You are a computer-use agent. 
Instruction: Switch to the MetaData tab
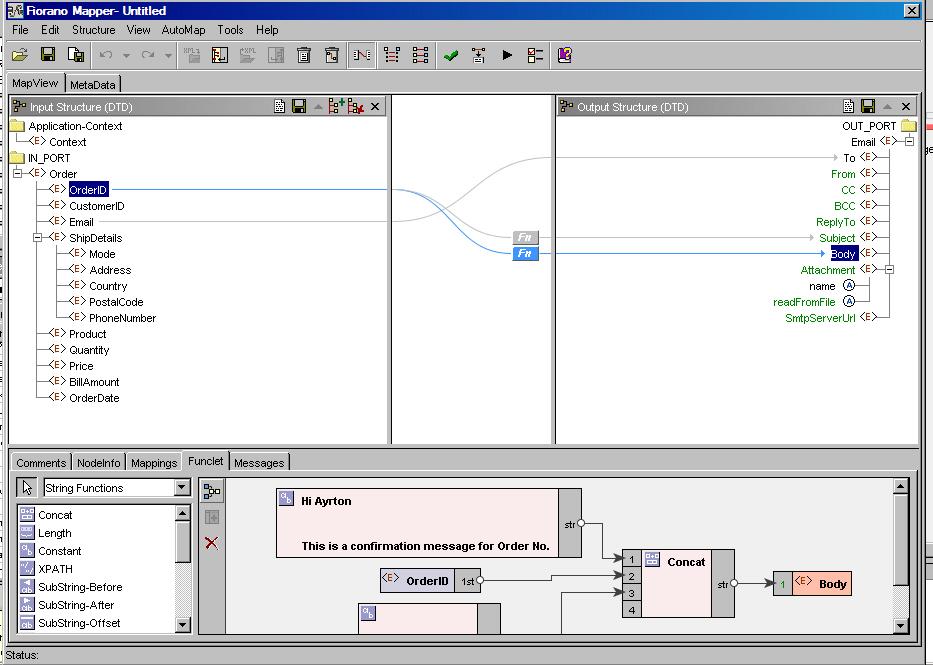pos(93,84)
